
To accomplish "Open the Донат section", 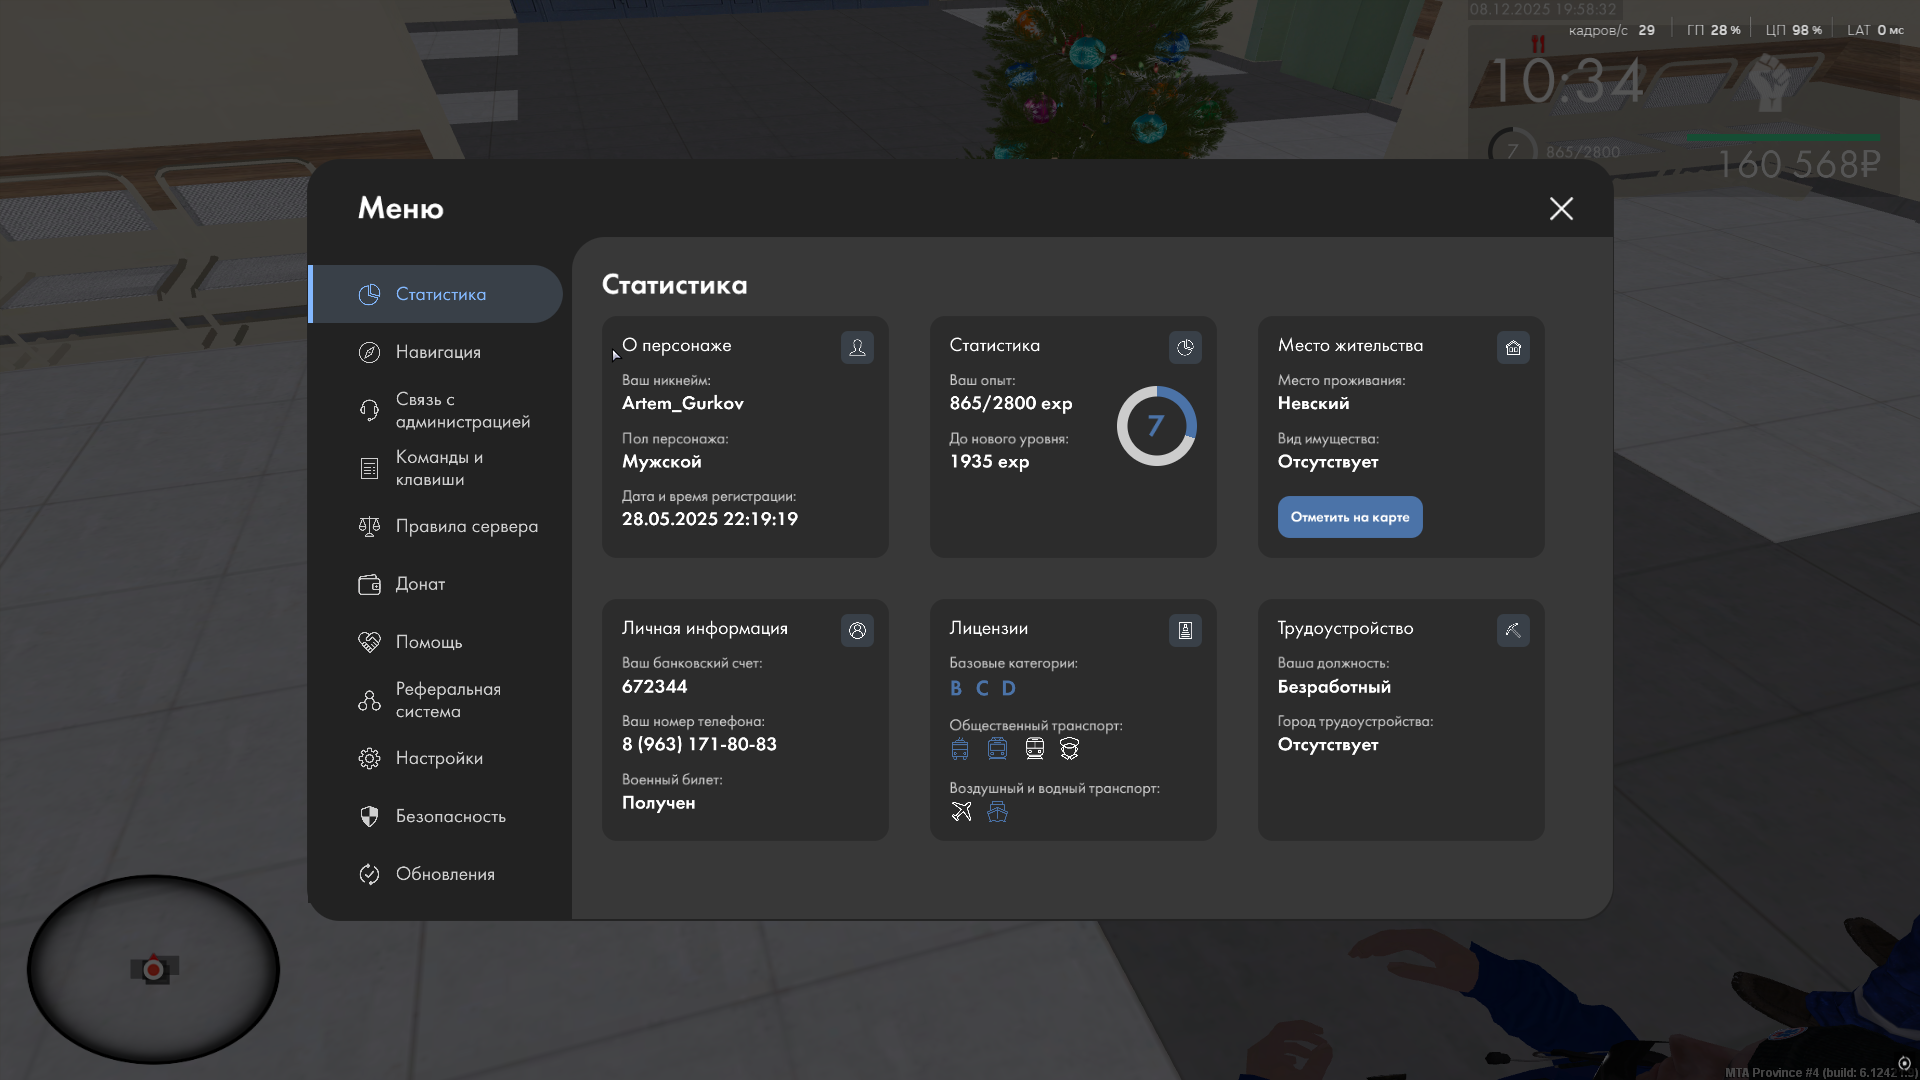I will [420, 584].
